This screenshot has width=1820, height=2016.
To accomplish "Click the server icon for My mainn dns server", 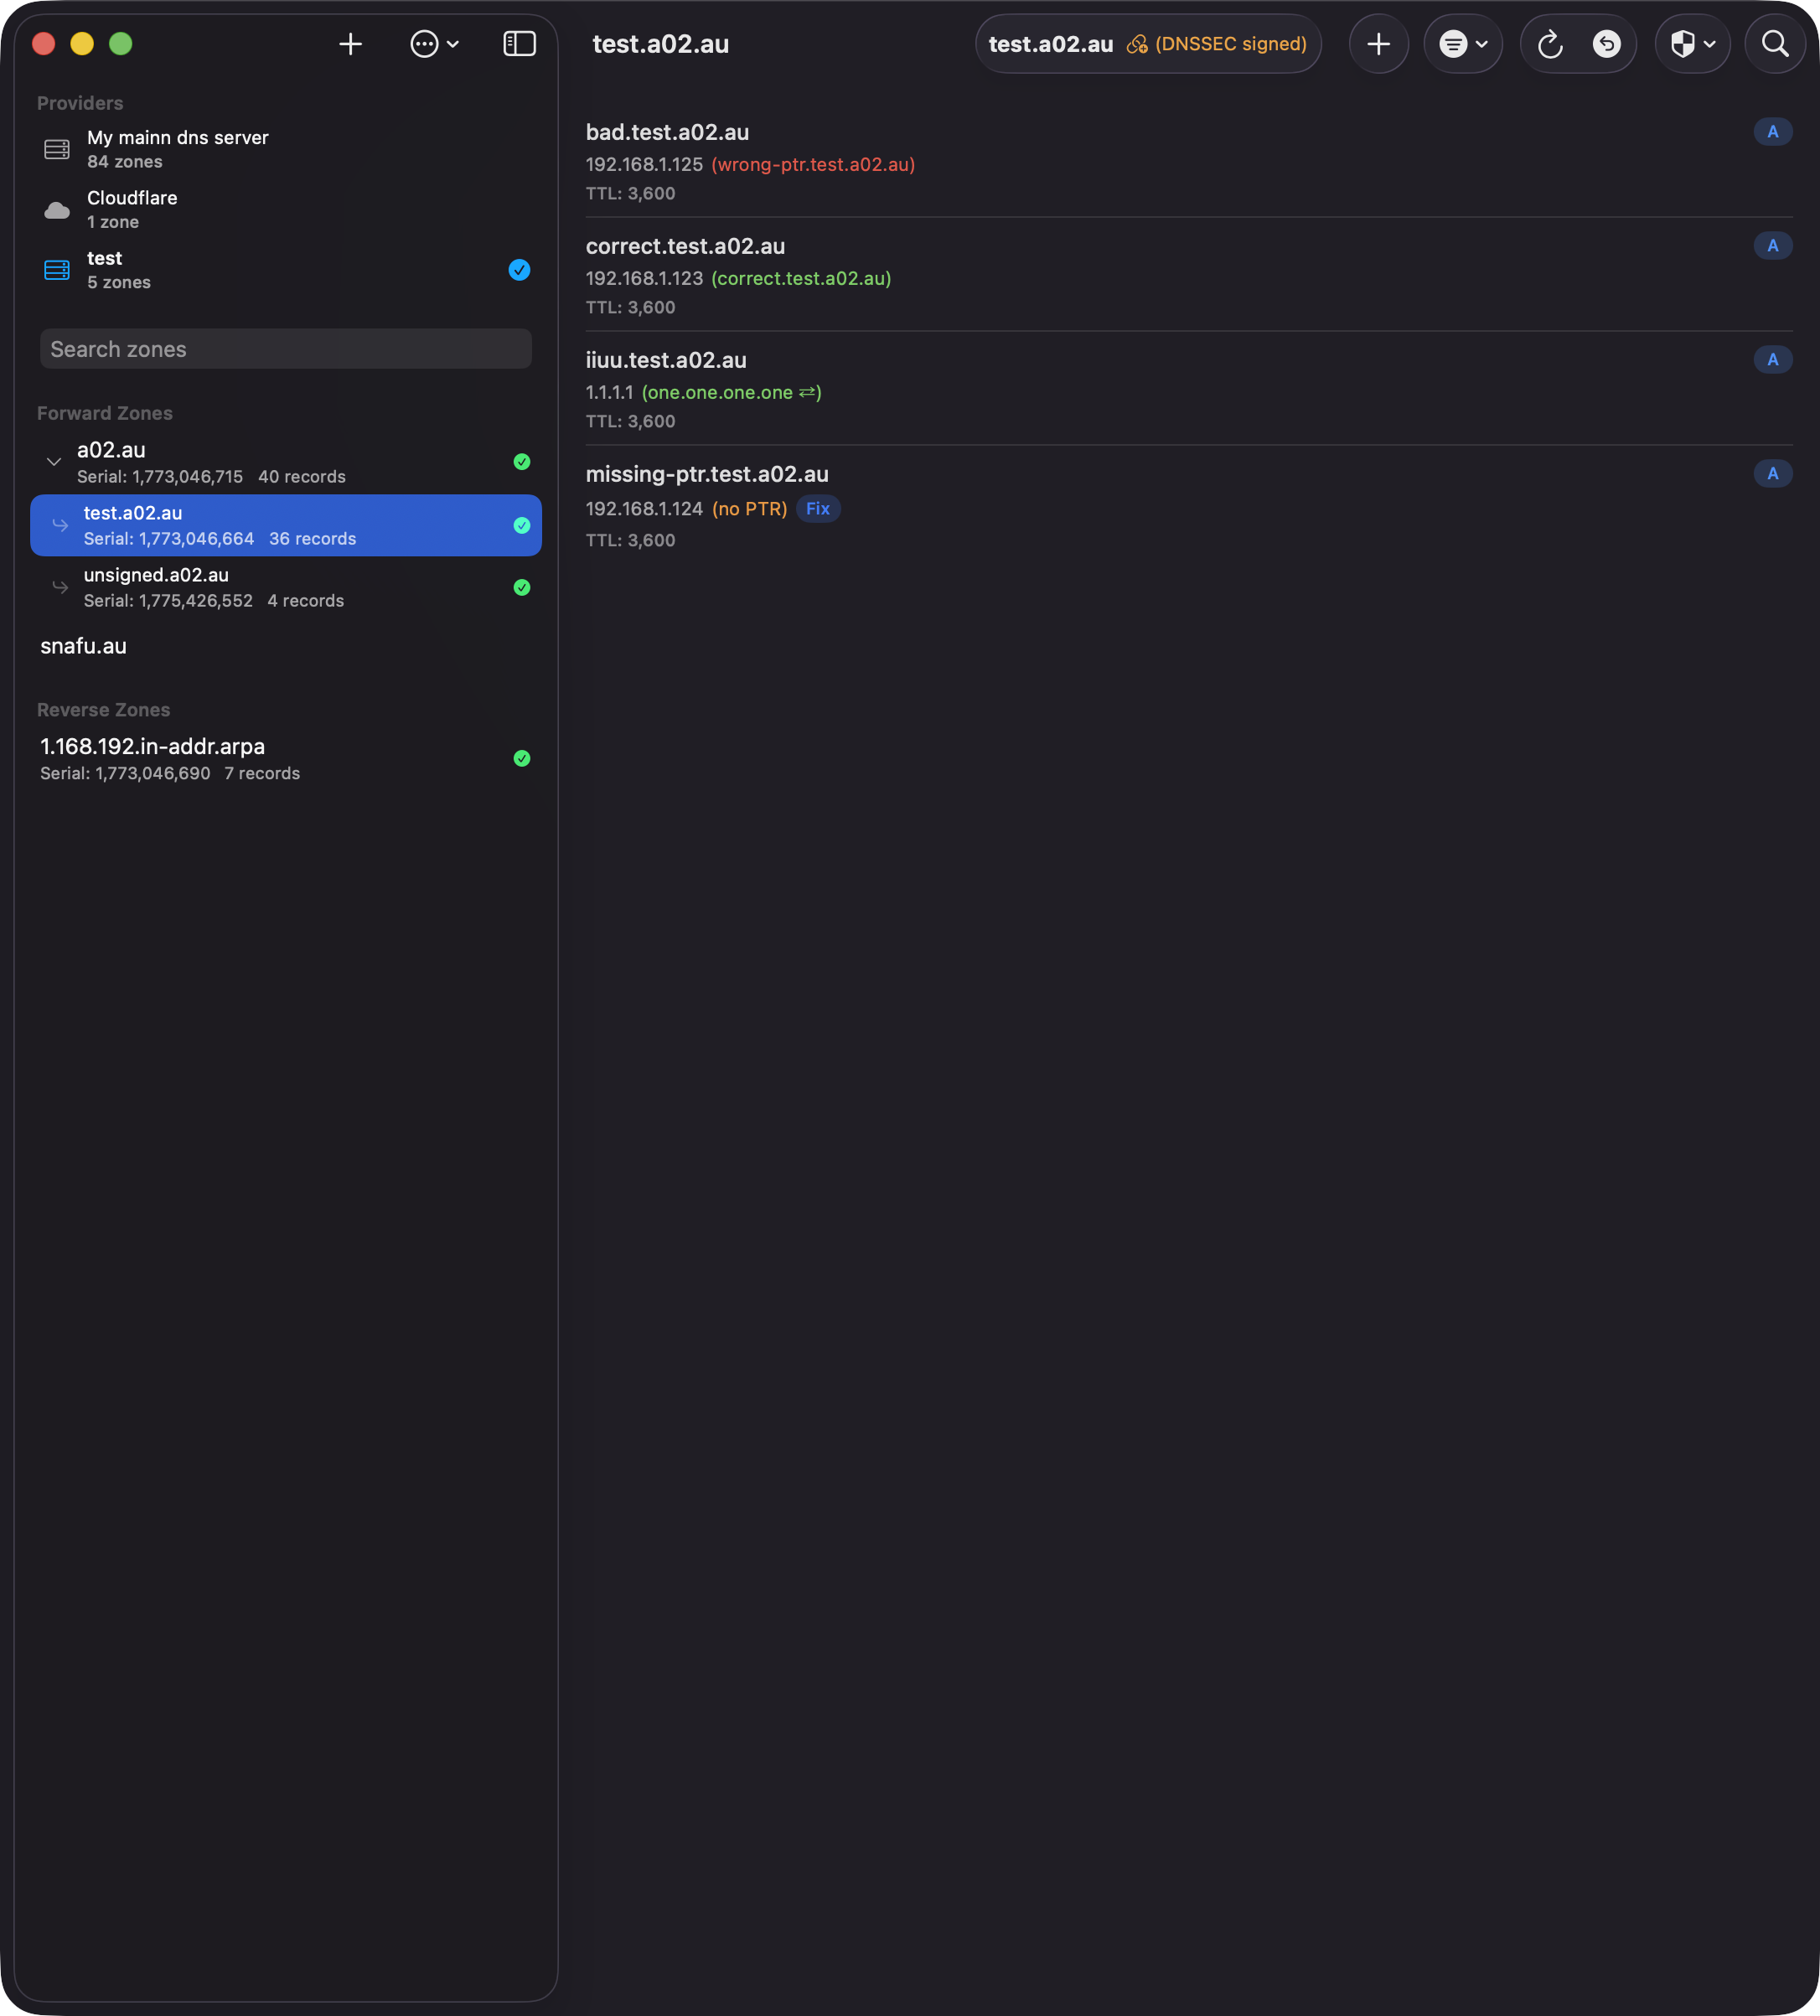I will pyautogui.click(x=57, y=149).
